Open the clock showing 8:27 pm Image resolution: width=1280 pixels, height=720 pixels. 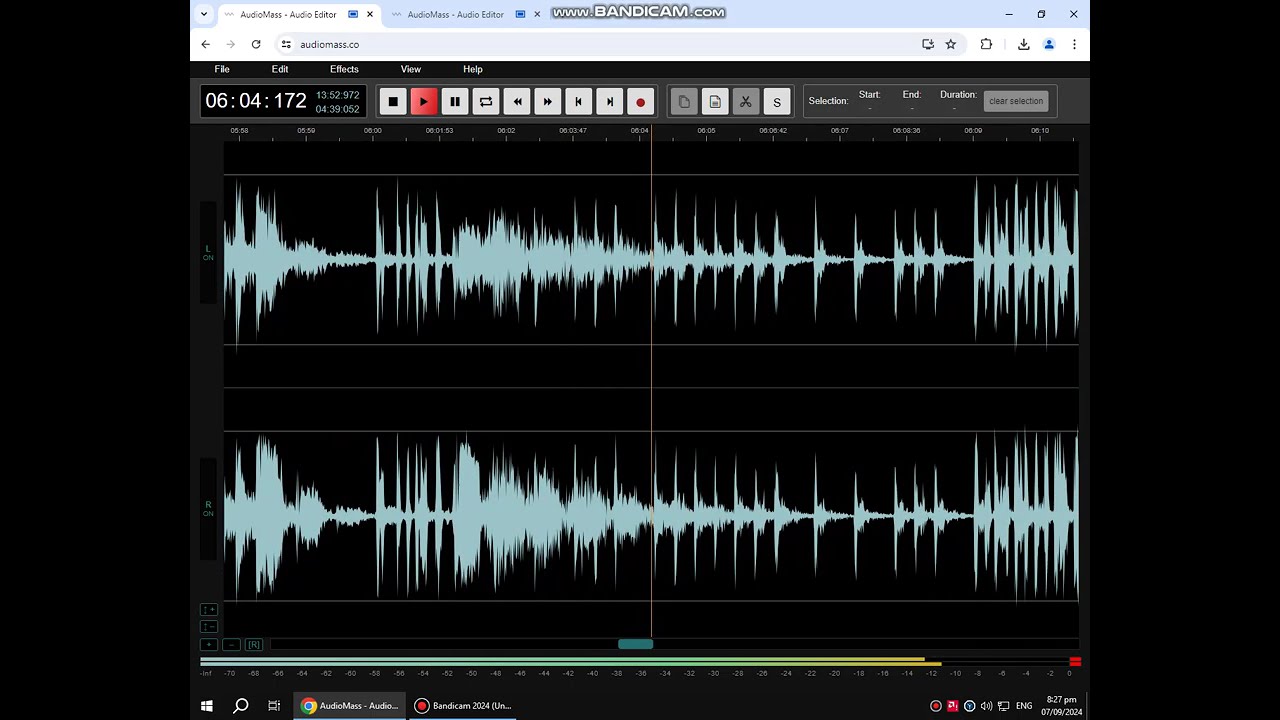(1062, 706)
